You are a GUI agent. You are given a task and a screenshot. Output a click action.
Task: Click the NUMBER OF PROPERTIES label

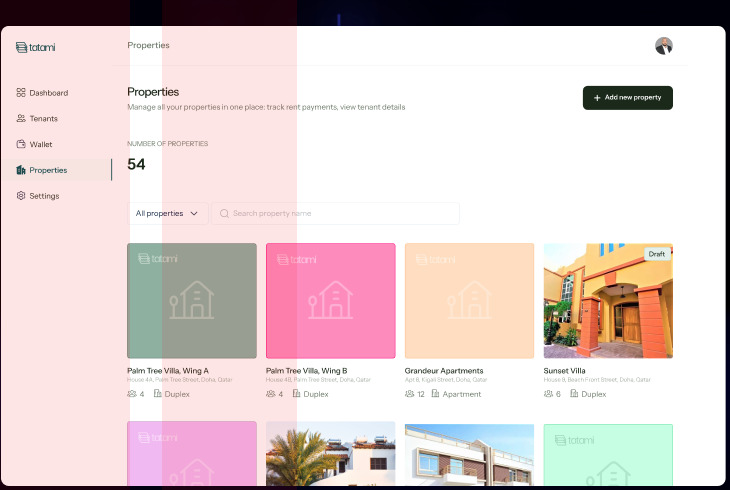[x=168, y=143]
